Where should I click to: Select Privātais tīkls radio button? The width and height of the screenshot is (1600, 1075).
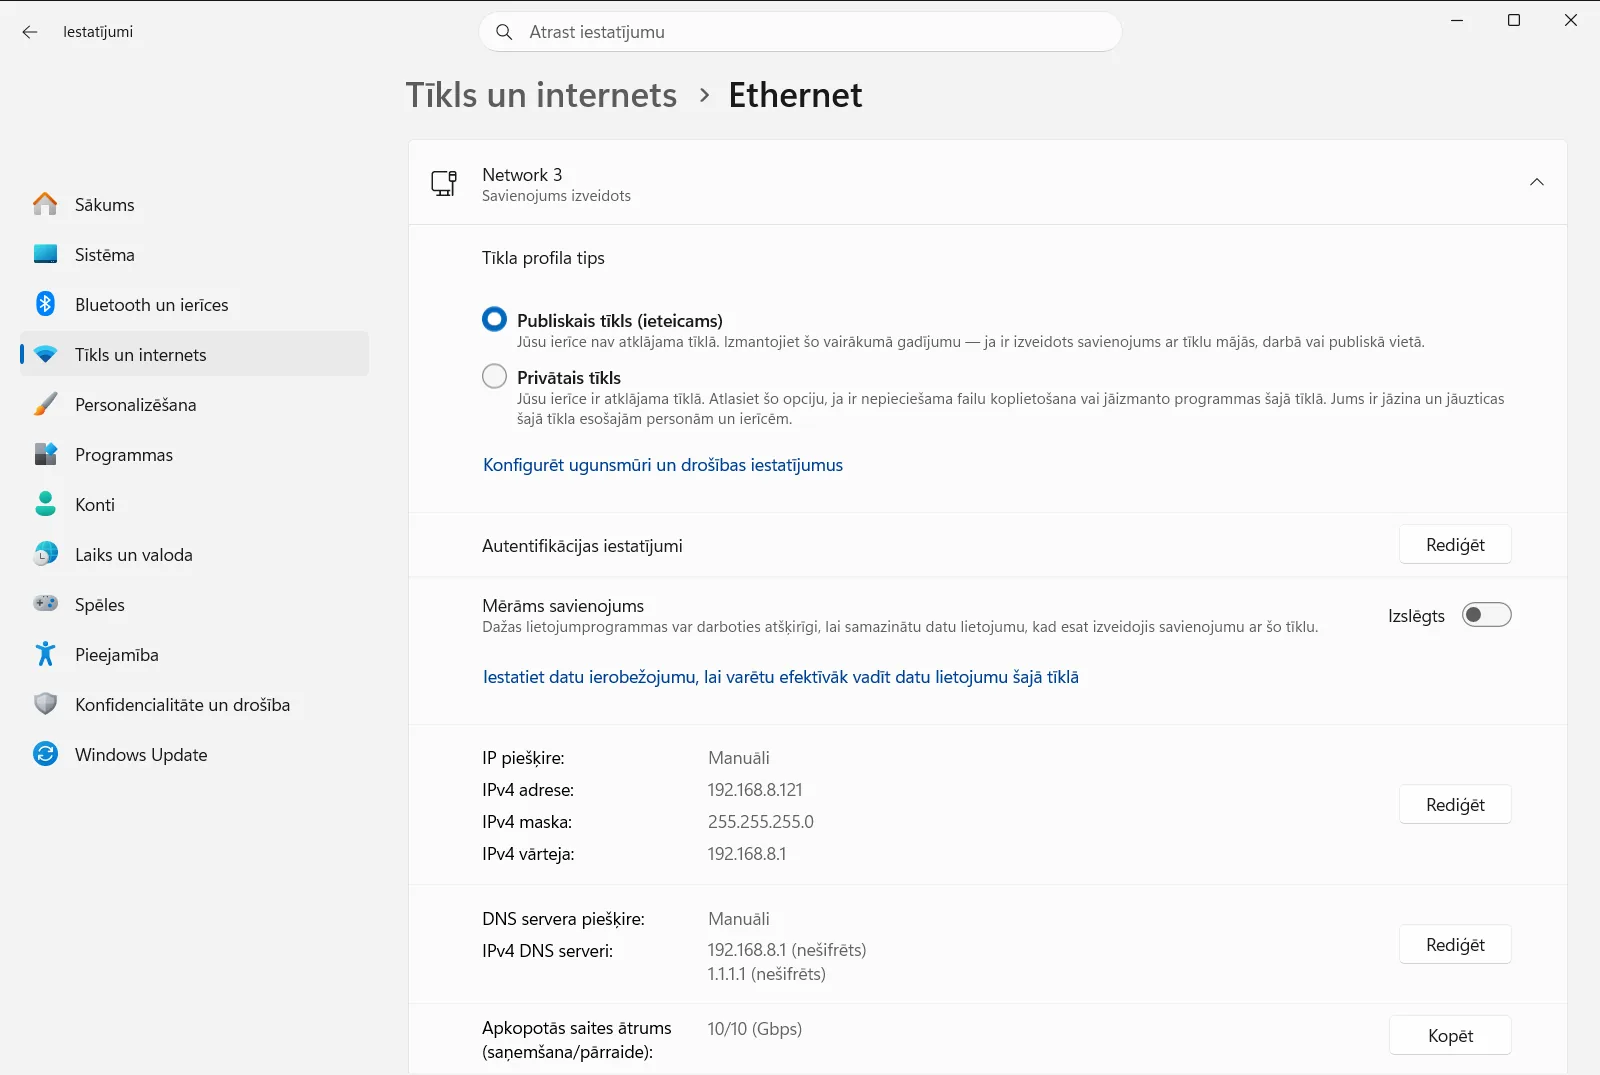494,377
